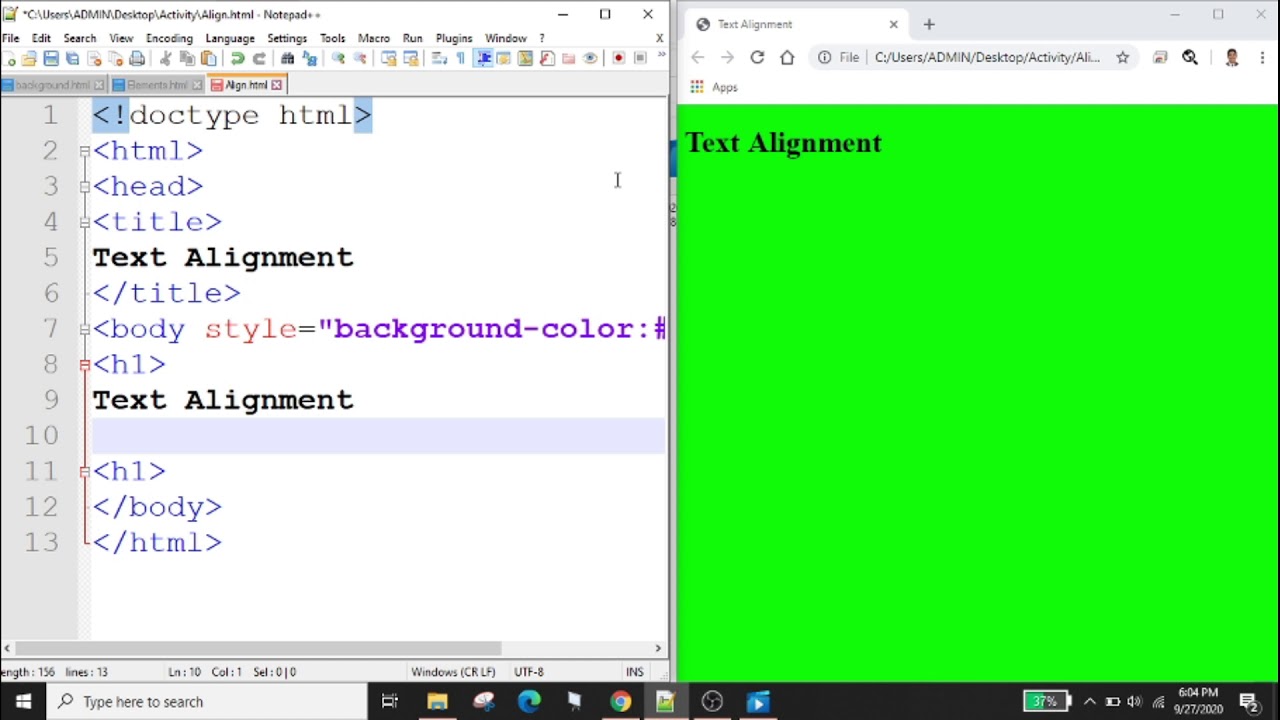Click the Zoom In magnifier icon in Notepad++
Screen dimensions: 1280x720
(338, 58)
